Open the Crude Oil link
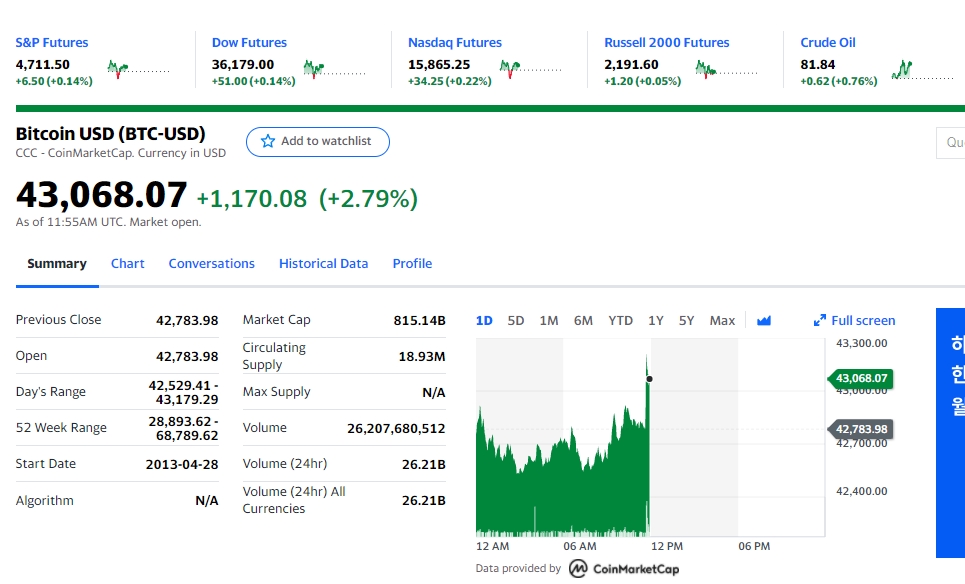The width and height of the screenshot is (965, 584). 828,42
